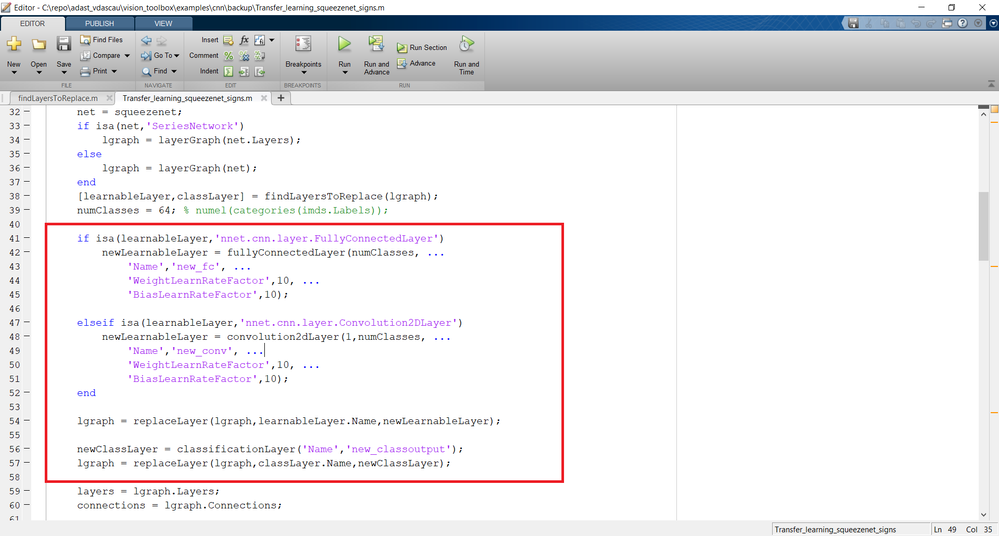Click the Smart Indent icon
Screen dimensions: 999x536
pos(228,71)
